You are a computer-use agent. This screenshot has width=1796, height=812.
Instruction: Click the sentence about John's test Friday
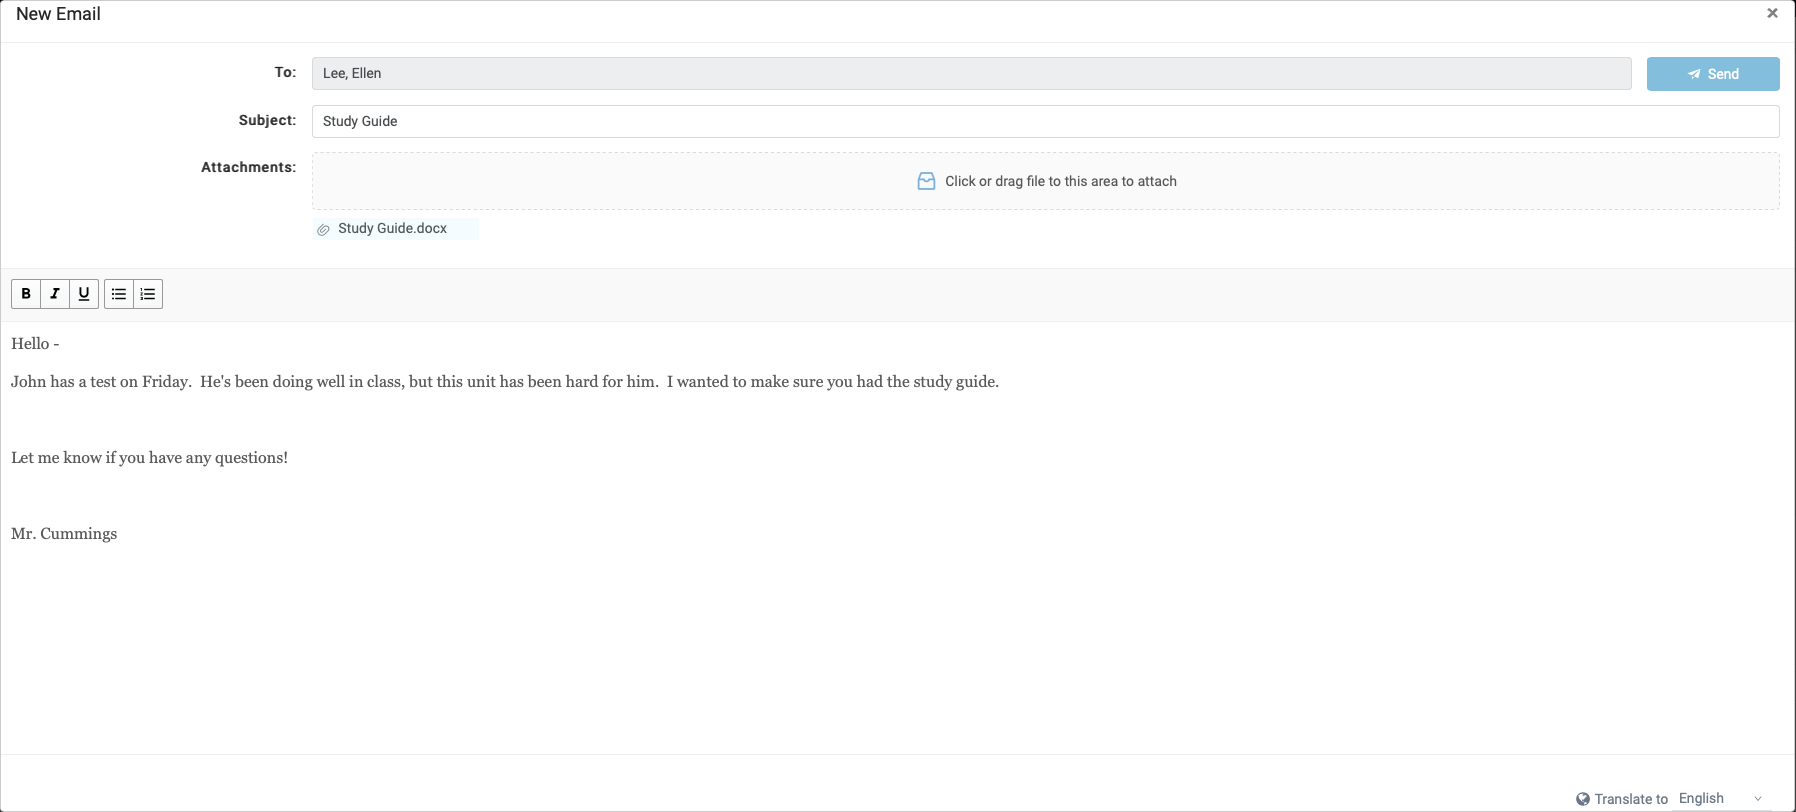505,381
